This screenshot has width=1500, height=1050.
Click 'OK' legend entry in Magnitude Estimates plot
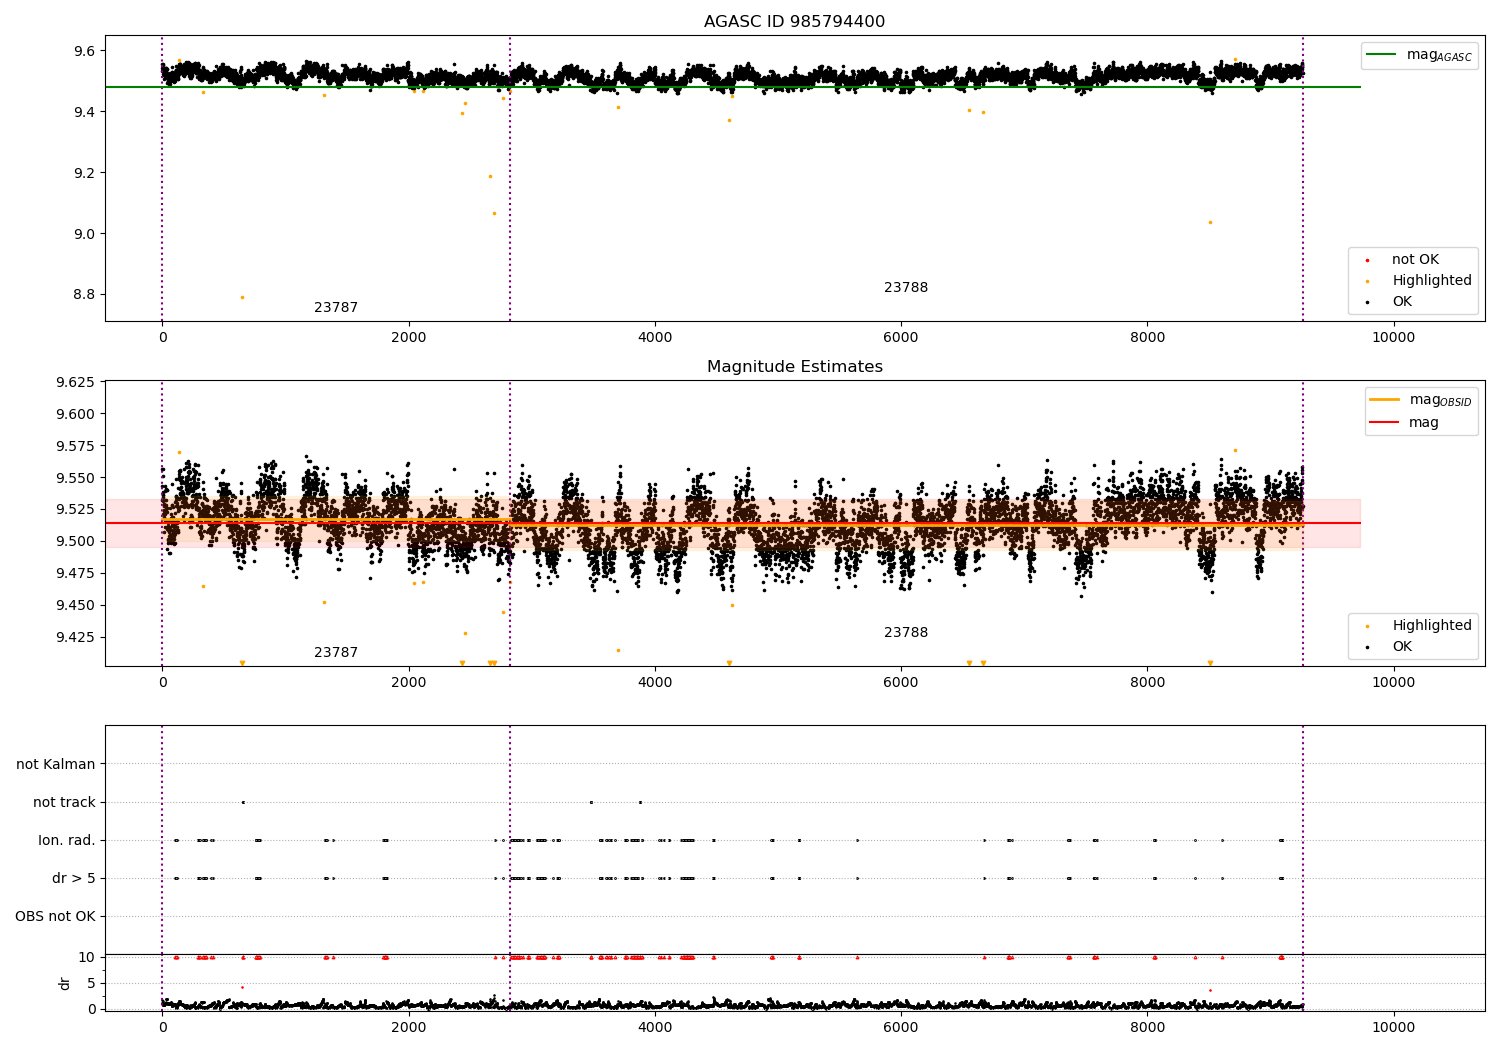click(x=1389, y=646)
